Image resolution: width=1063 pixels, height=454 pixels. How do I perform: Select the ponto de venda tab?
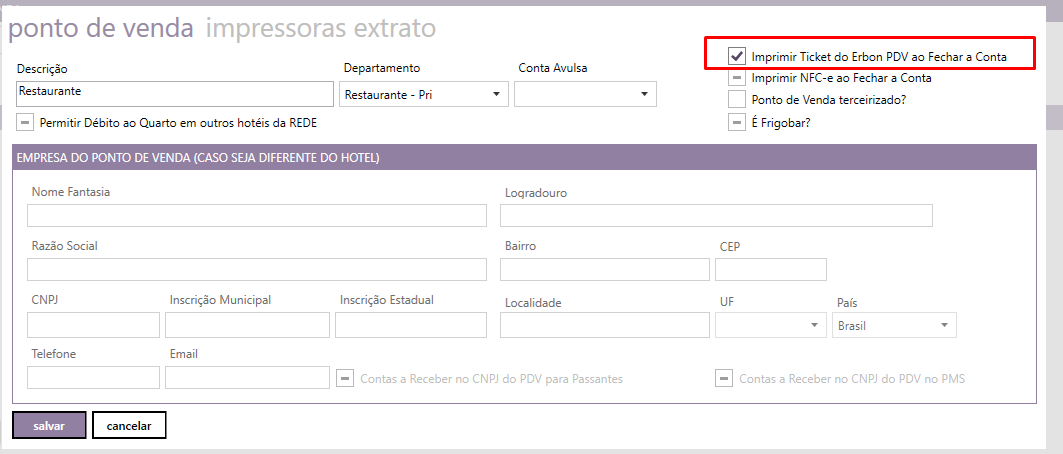point(100,29)
